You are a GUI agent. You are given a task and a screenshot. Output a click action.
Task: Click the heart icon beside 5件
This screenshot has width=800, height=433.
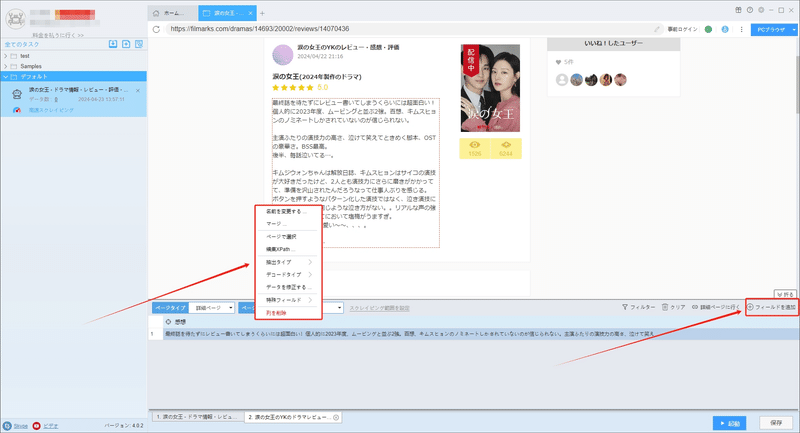(558, 62)
